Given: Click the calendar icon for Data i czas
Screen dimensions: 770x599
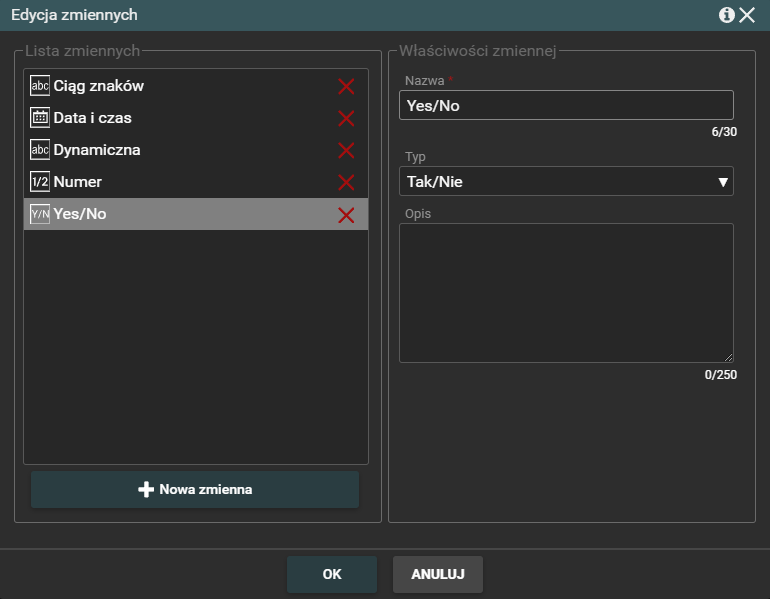Looking at the screenshot, I should pos(40,118).
